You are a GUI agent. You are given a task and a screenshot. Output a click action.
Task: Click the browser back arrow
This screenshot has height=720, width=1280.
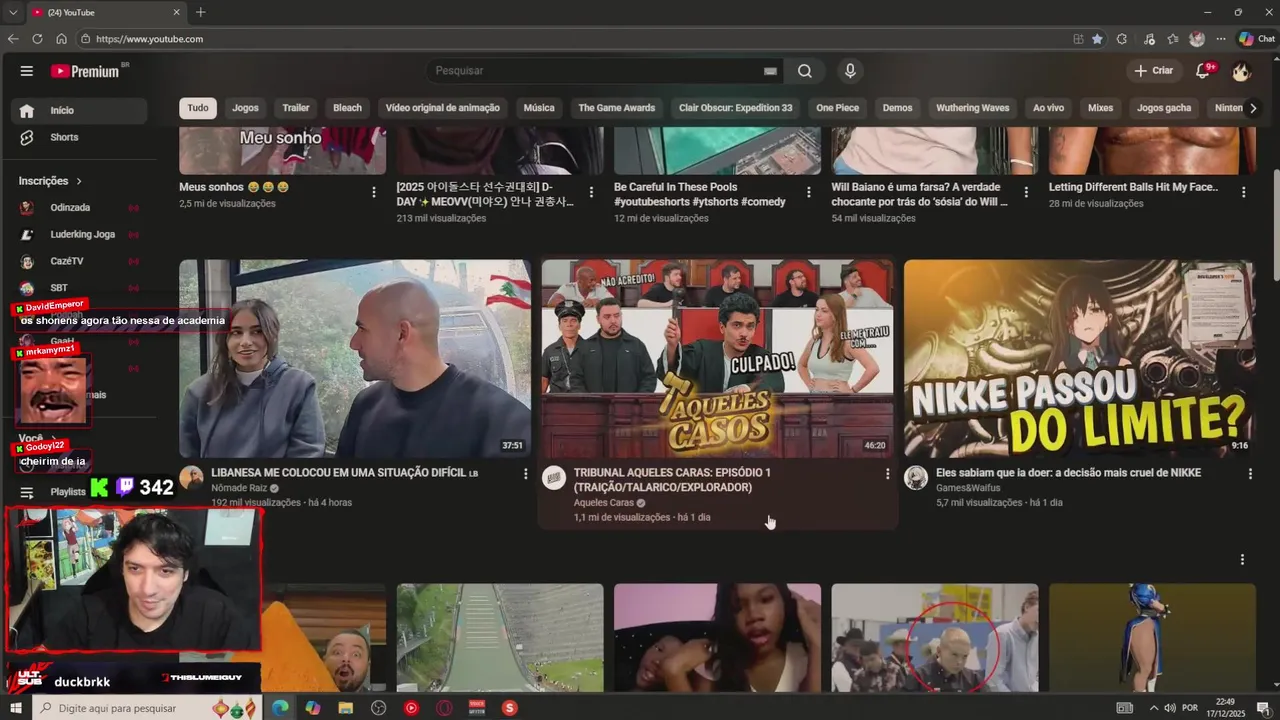[13, 39]
